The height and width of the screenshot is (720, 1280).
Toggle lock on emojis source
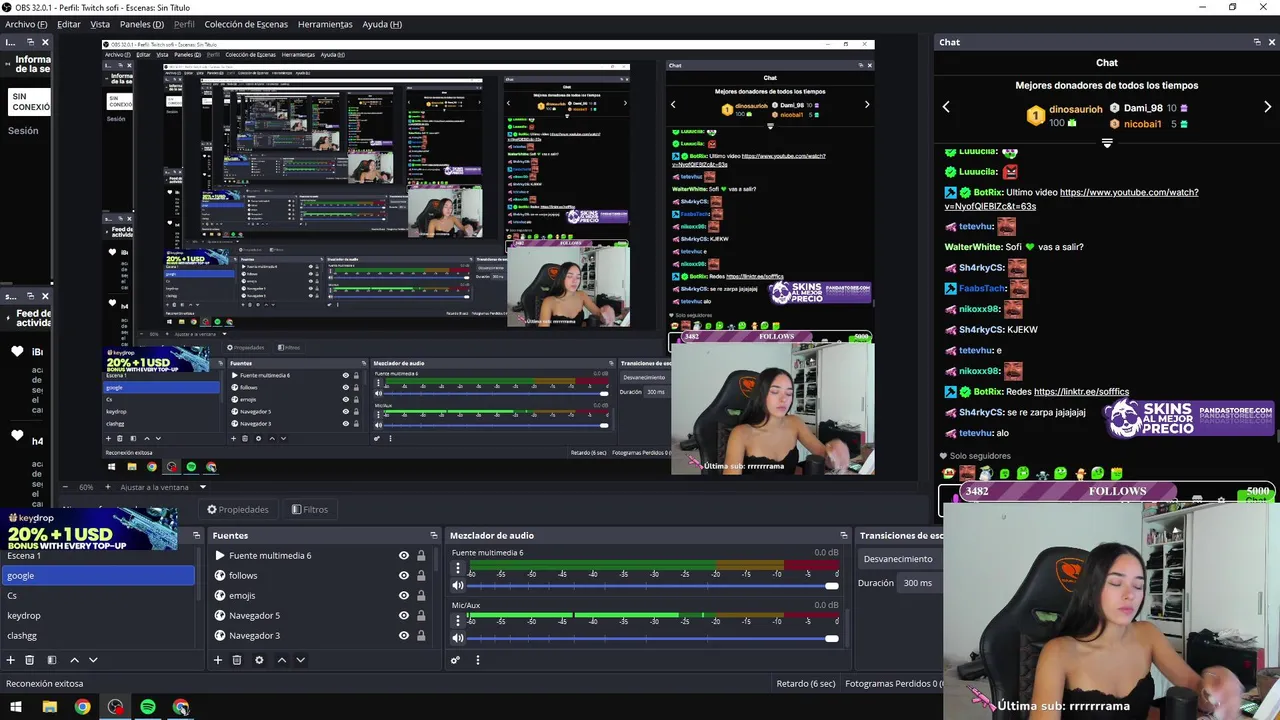421,596
